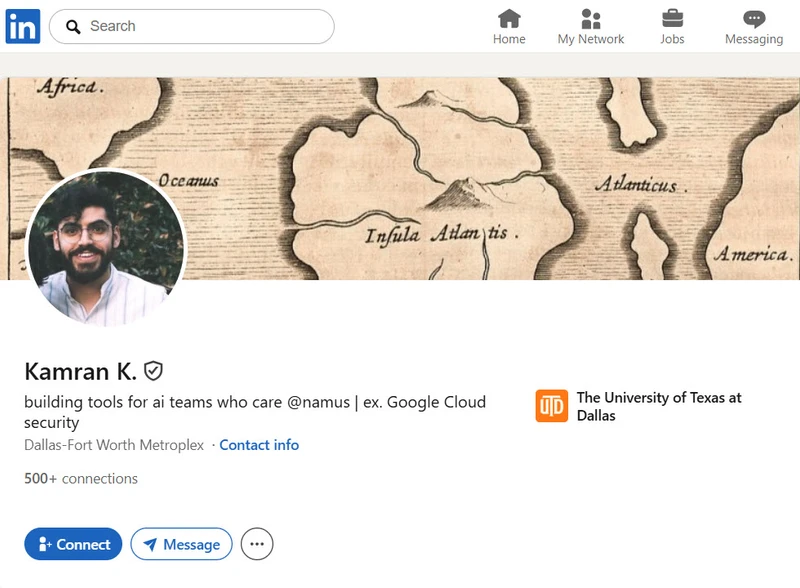
Task: Open the More options ellipsis menu
Action: click(x=258, y=543)
